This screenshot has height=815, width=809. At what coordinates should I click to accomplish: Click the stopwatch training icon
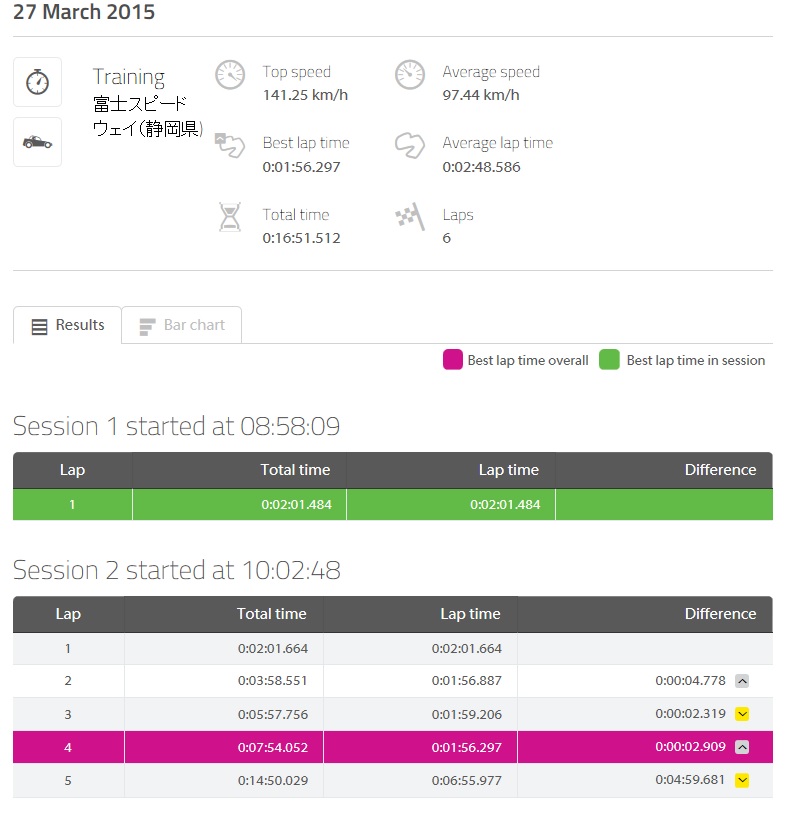[37, 82]
